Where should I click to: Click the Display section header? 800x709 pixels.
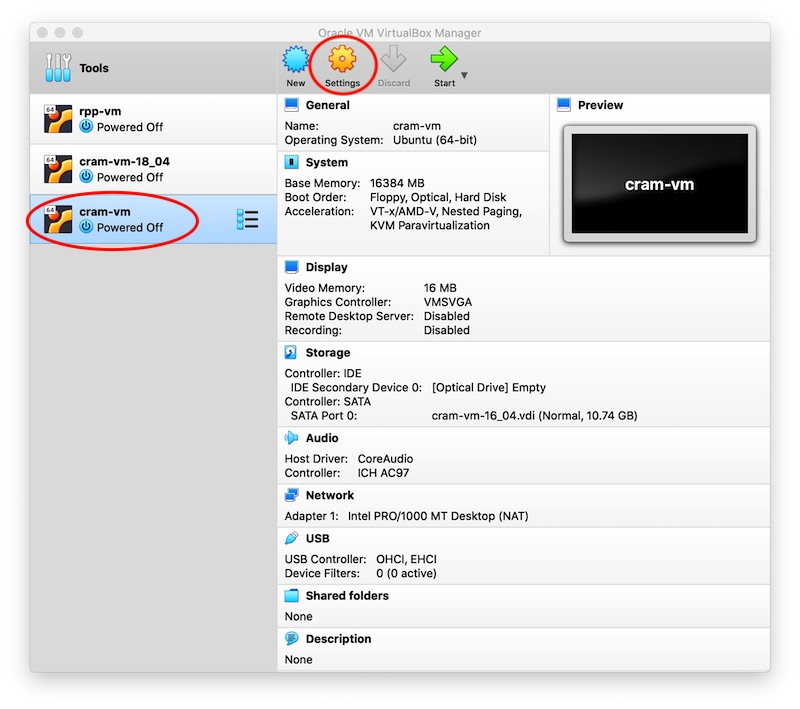[326, 267]
